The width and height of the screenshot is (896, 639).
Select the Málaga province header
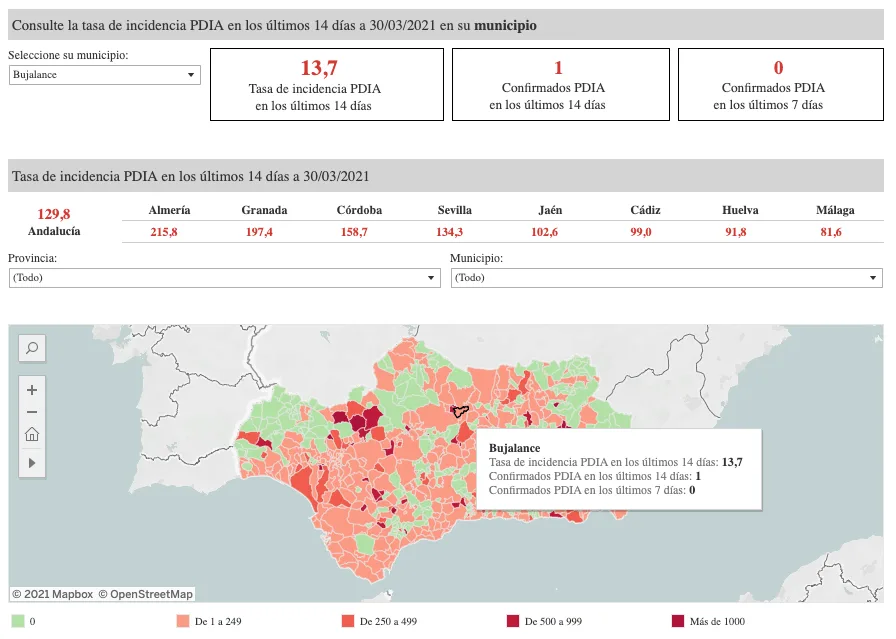pyautogui.click(x=835, y=210)
